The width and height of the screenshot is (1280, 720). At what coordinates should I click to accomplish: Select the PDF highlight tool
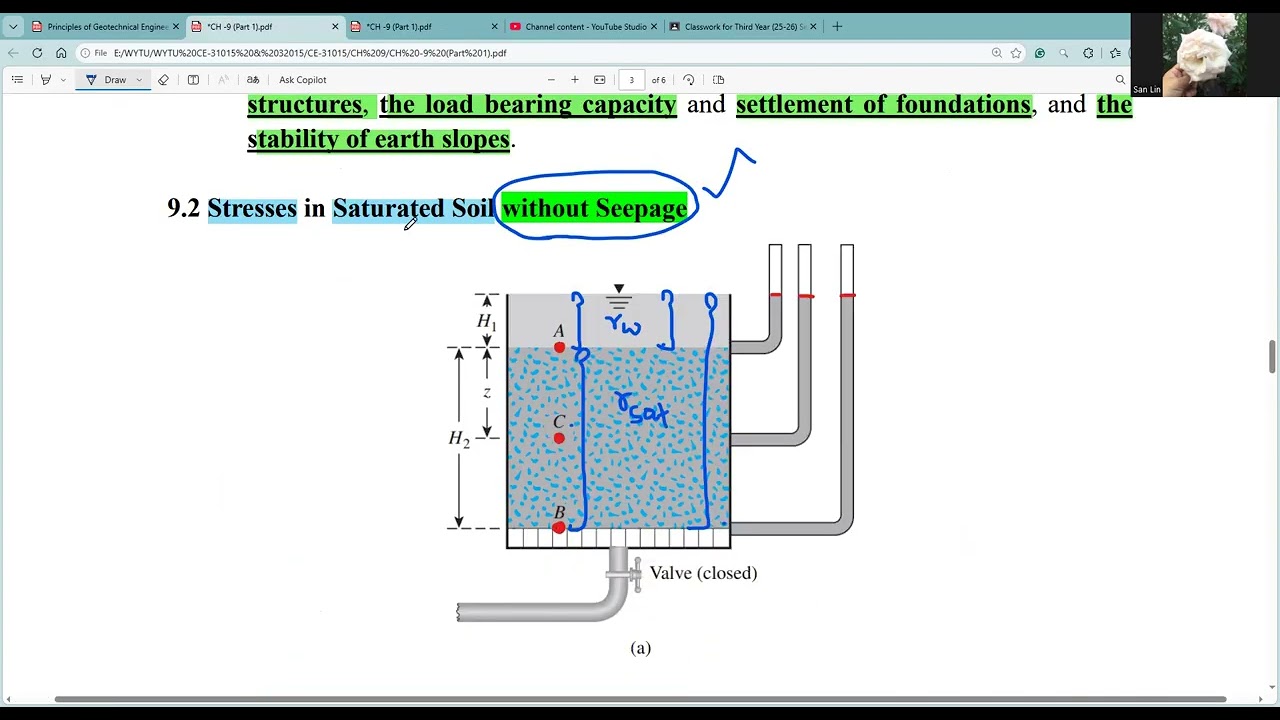(45, 80)
